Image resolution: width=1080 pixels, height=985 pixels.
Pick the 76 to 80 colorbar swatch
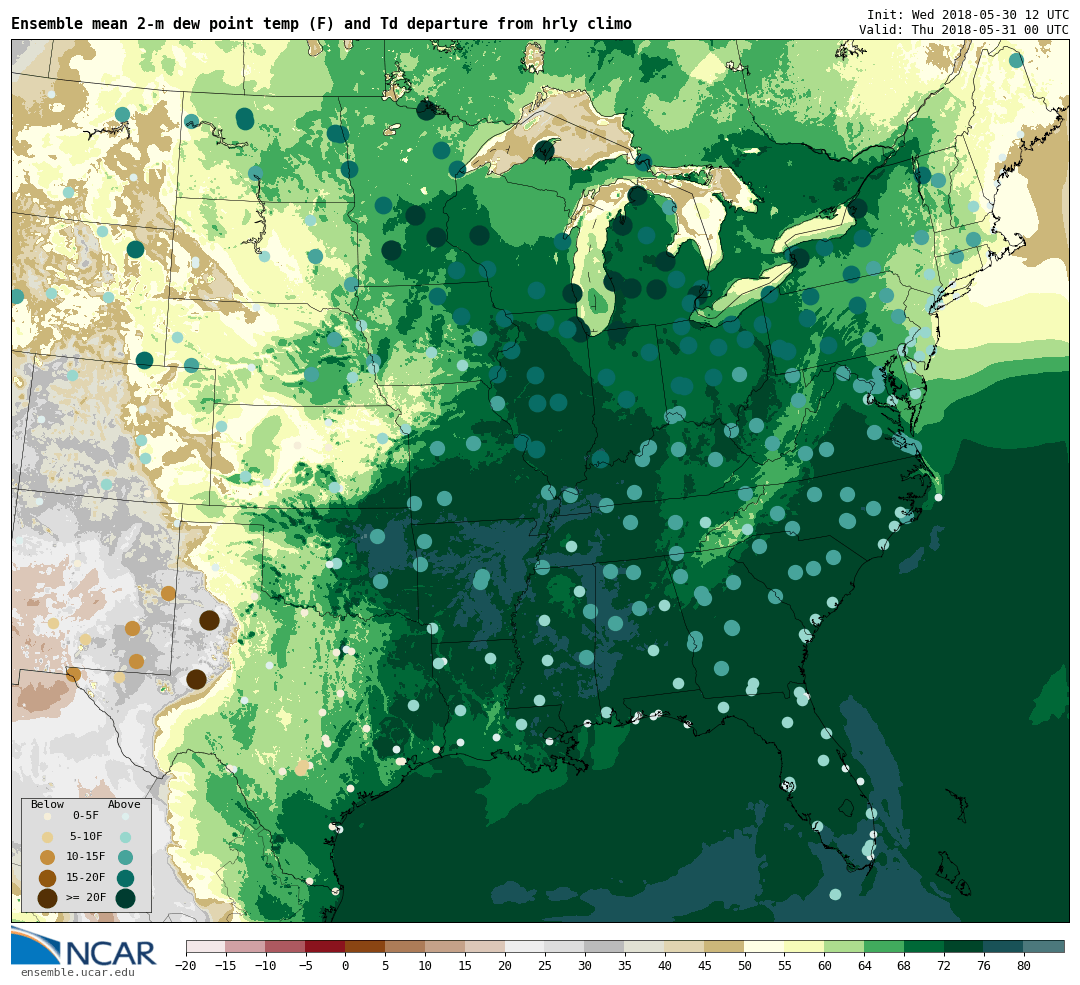click(1003, 946)
